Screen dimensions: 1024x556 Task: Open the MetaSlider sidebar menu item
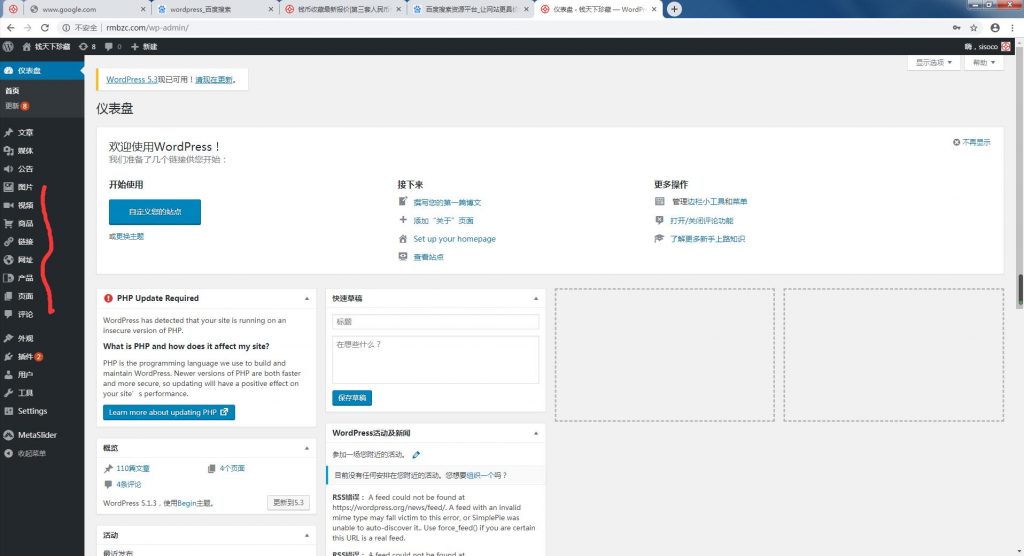[x=42, y=434]
